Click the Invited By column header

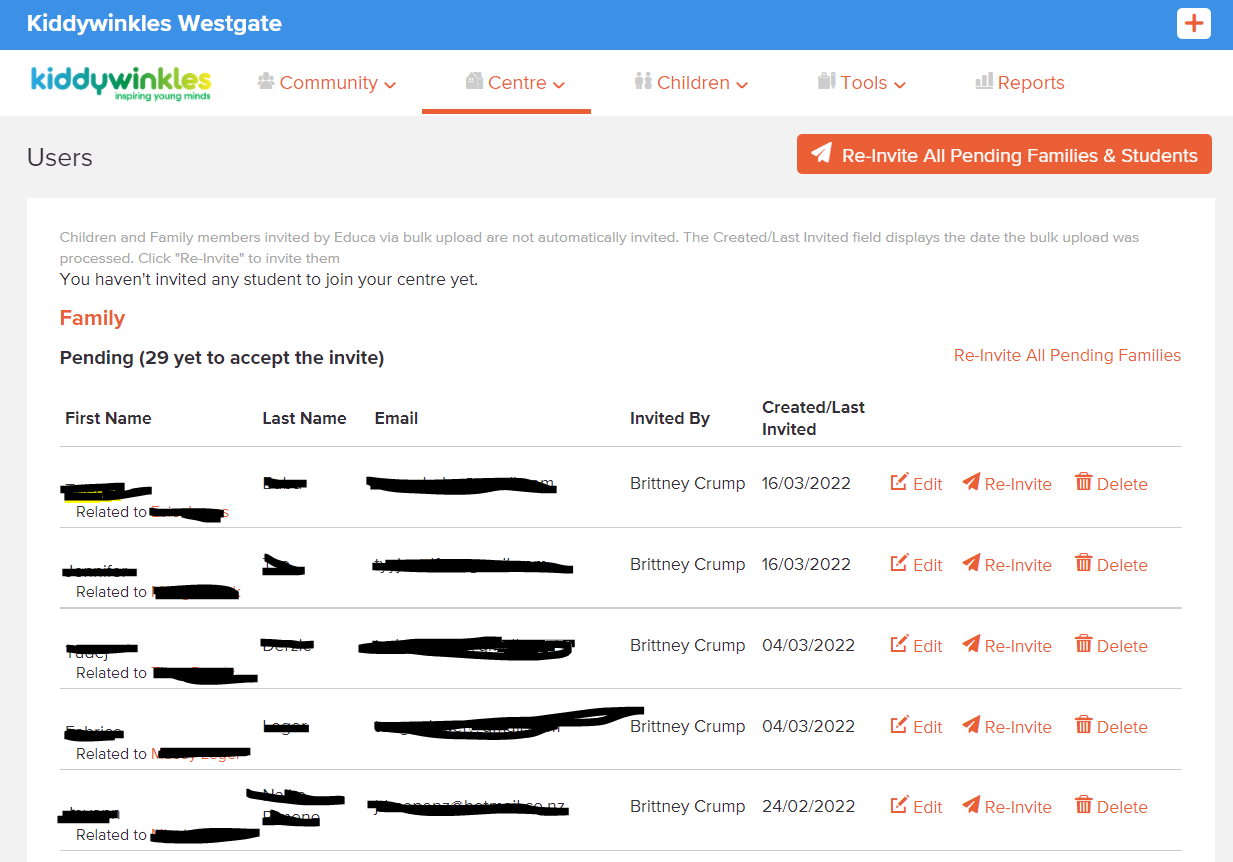670,418
